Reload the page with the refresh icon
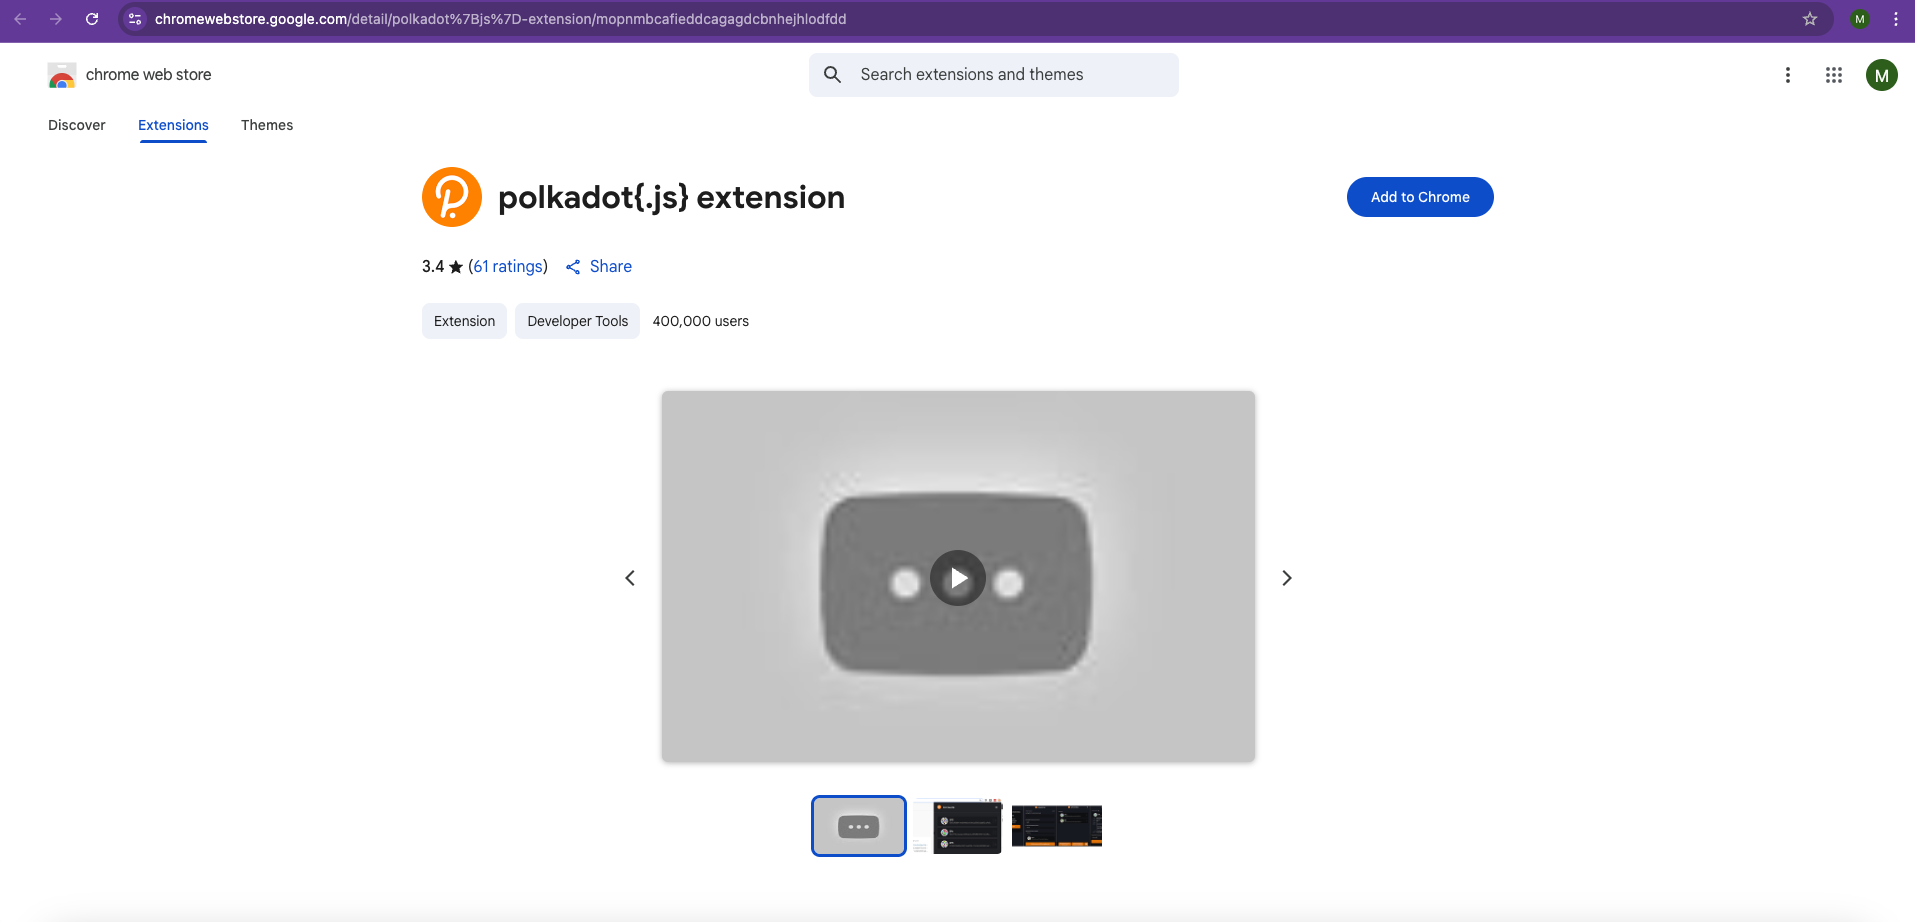Screen dimensions: 1915x922 (92, 19)
